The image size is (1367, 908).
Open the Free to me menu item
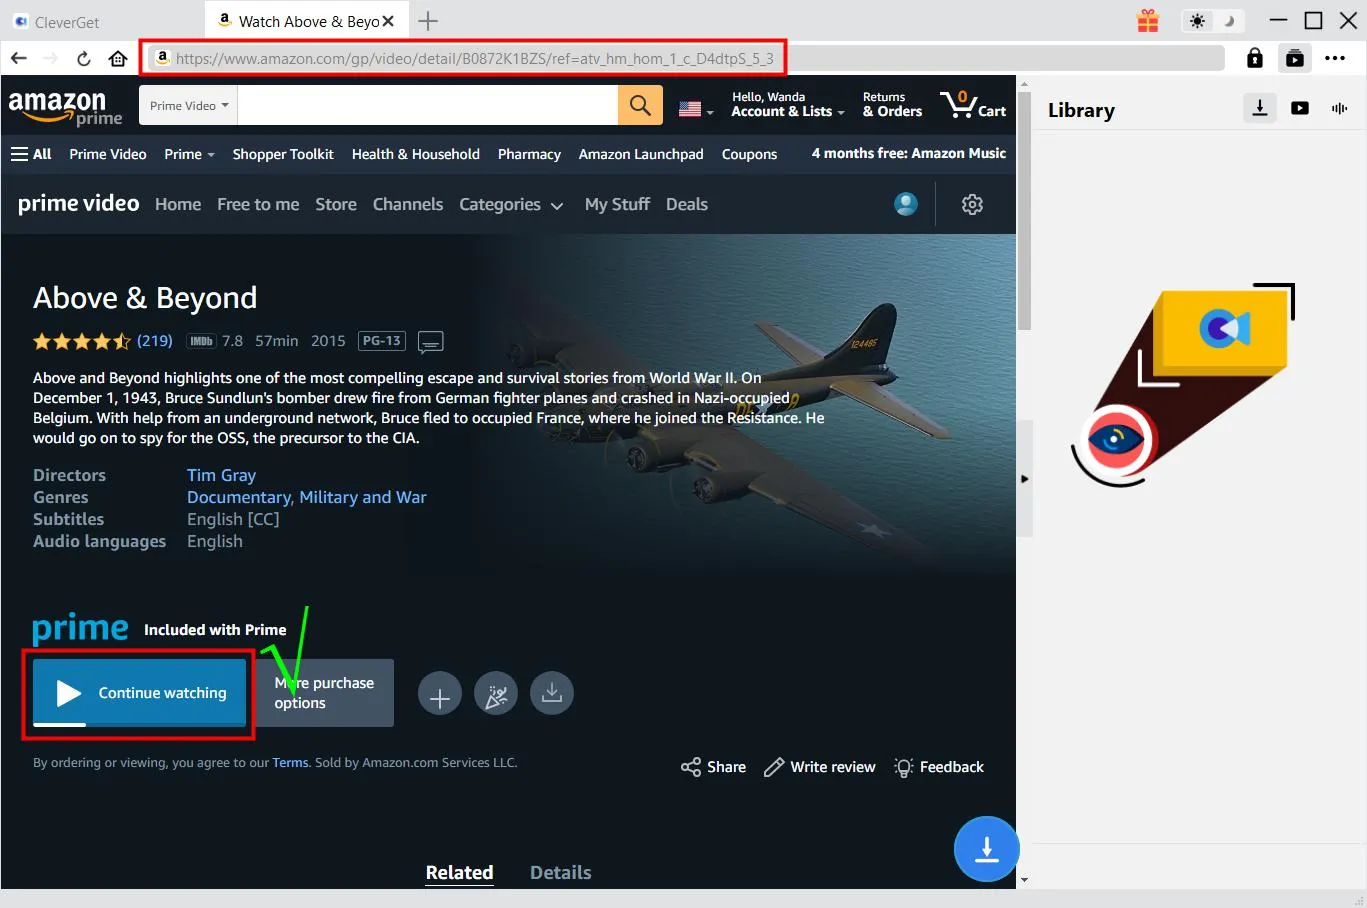(258, 205)
